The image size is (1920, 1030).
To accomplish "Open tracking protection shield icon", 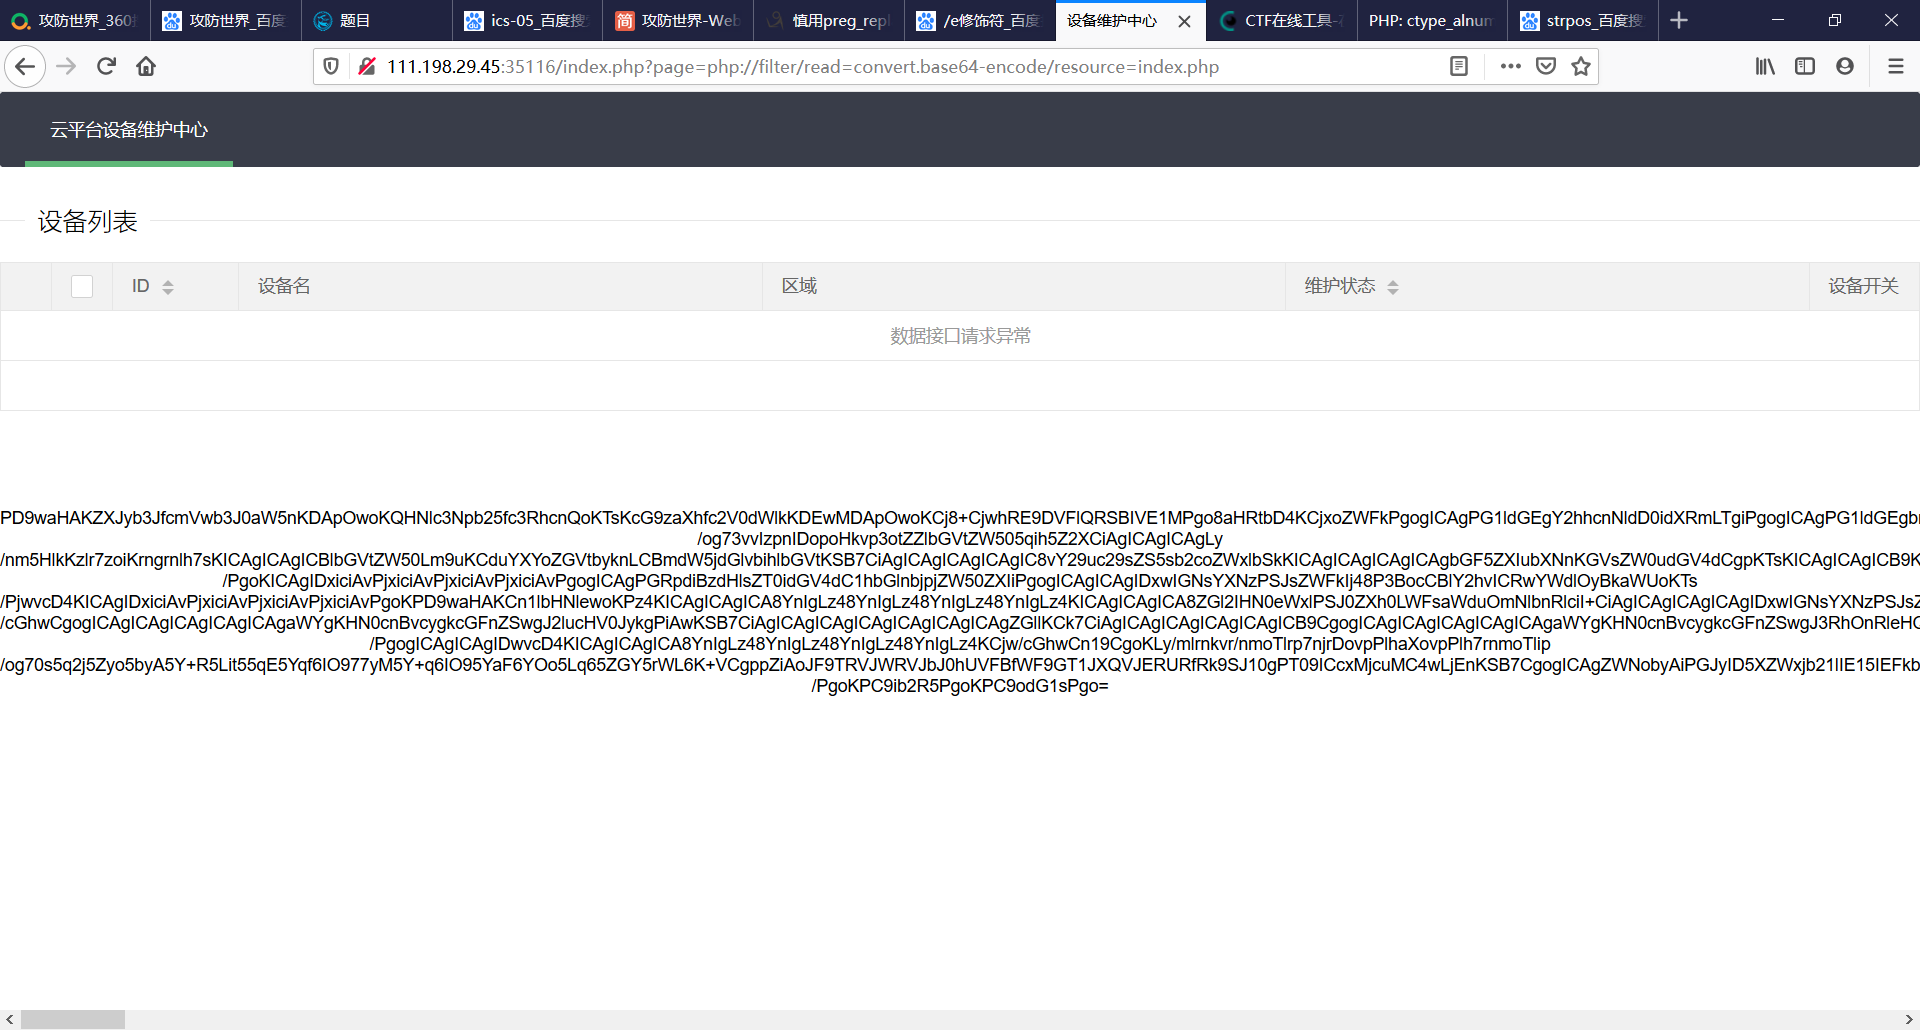I will pos(331,66).
